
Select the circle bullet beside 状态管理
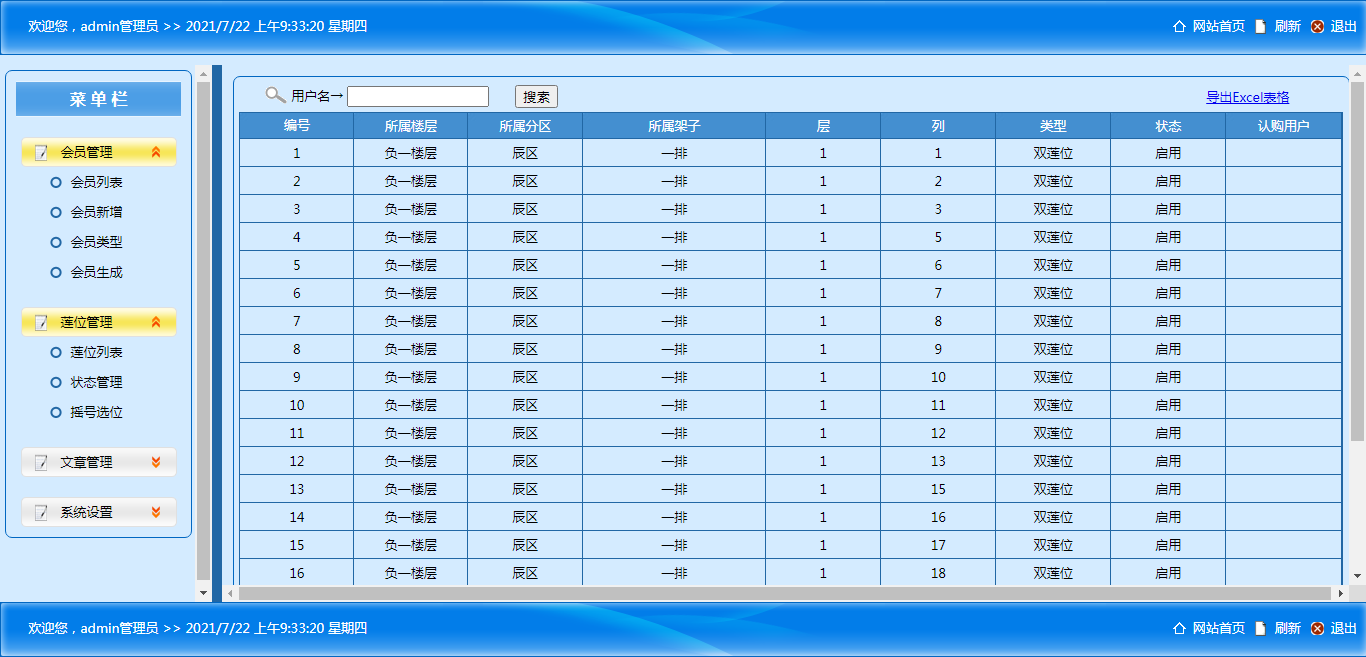tap(56, 382)
